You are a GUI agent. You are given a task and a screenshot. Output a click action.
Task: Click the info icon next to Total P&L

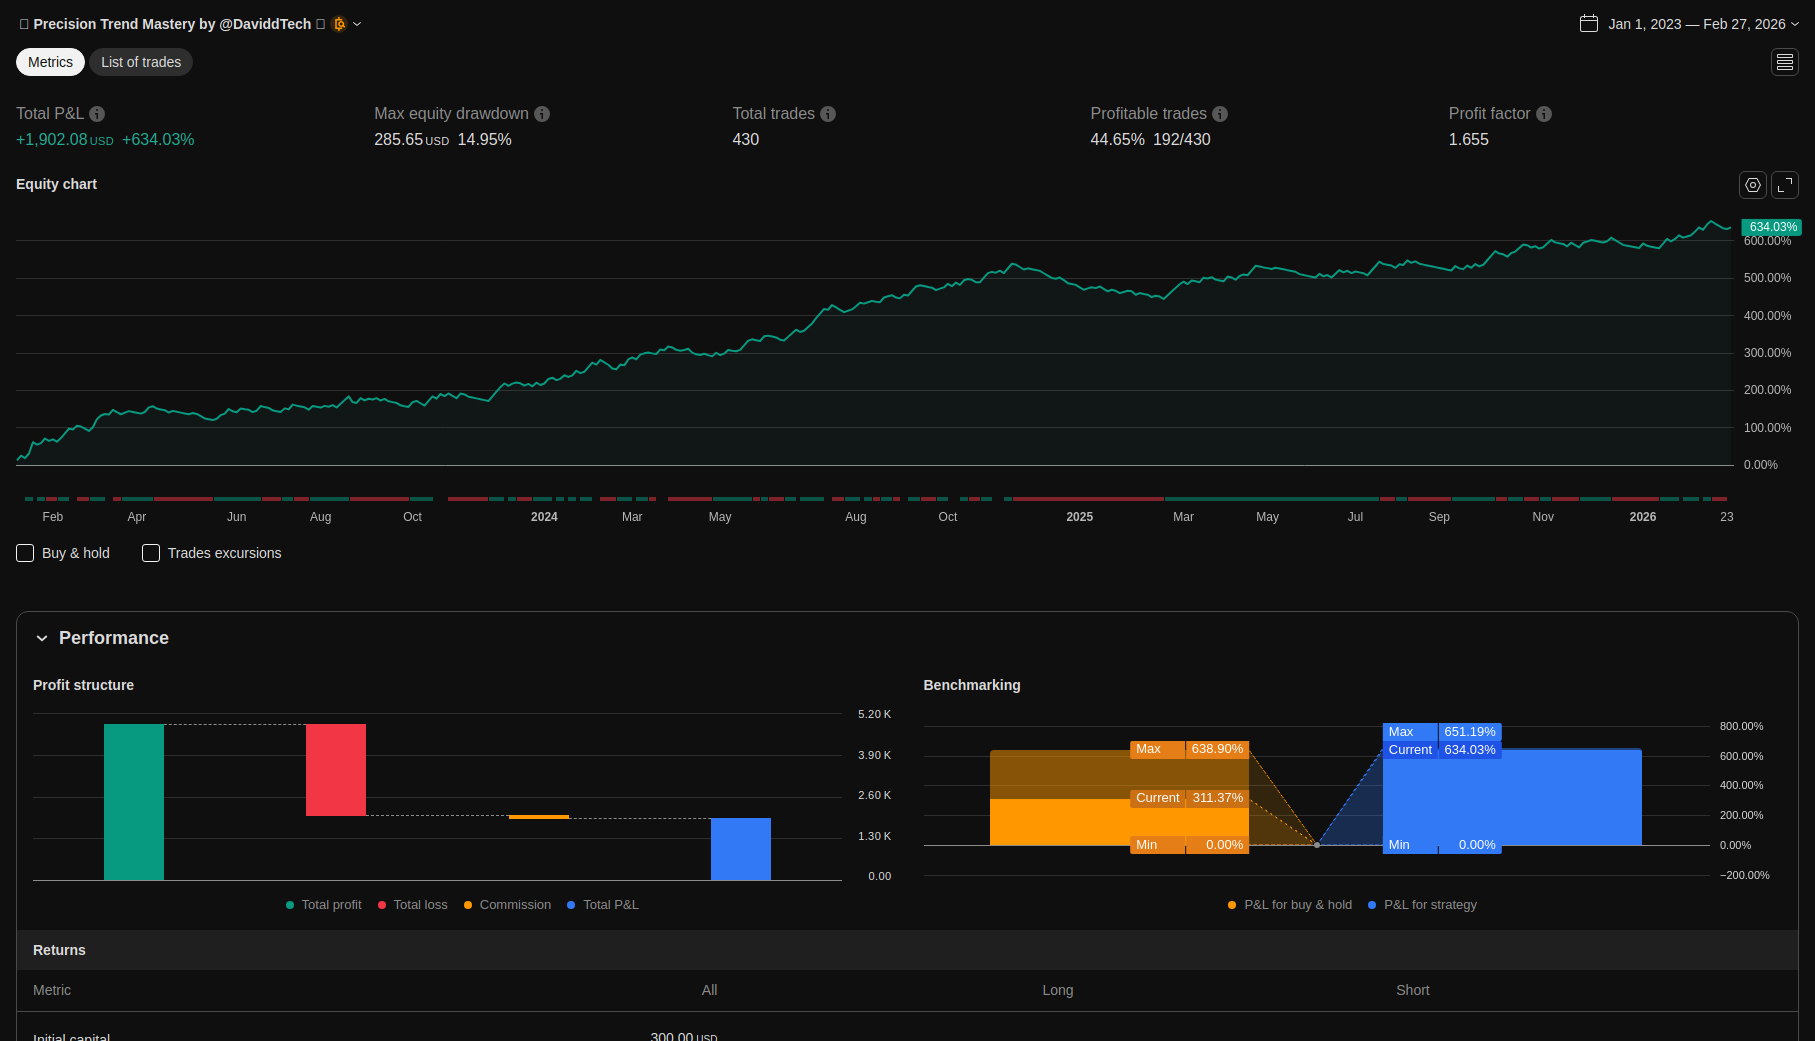pyautogui.click(x=97, y=114)
